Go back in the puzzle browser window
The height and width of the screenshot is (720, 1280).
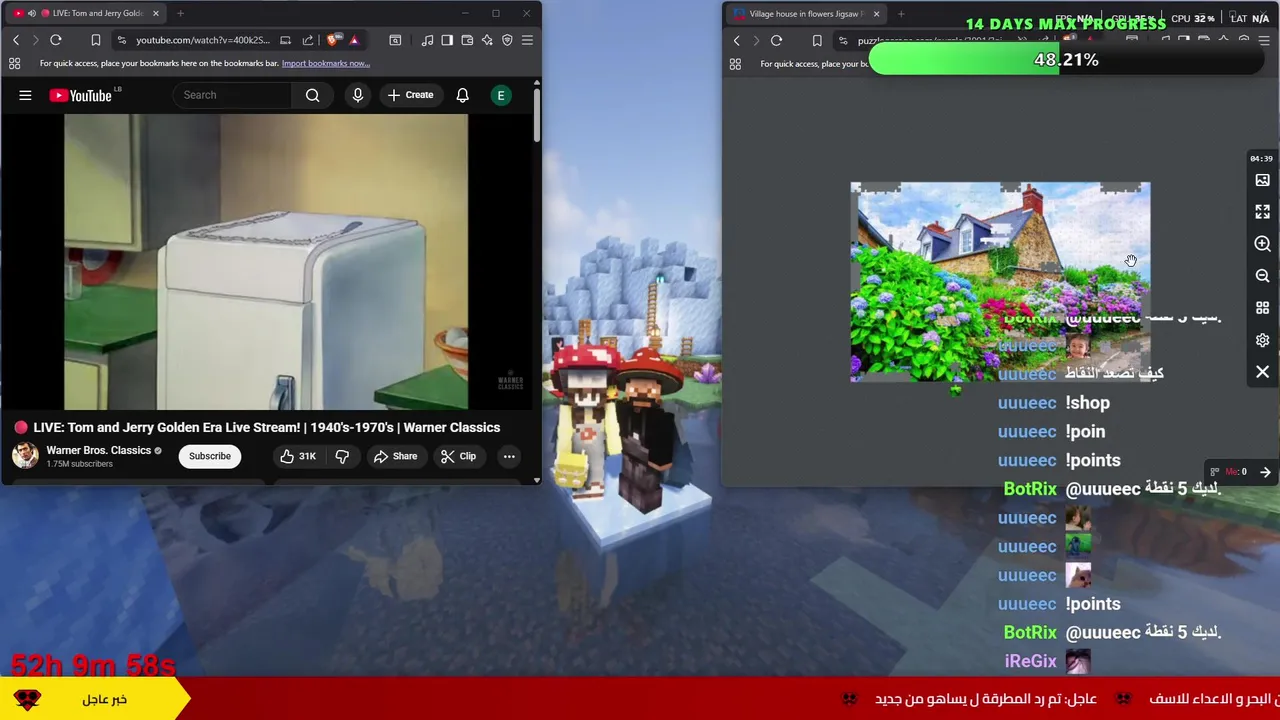tap(737, 41)
